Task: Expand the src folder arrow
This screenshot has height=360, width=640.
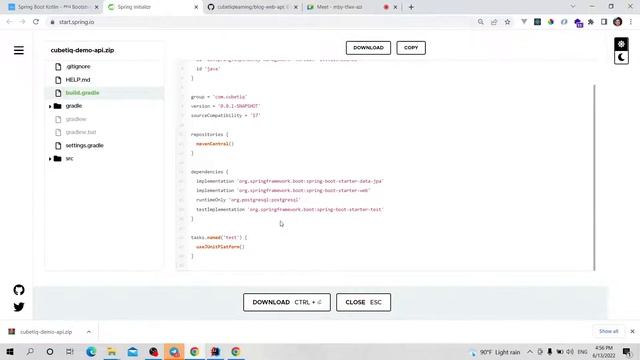Action: [x=50, y=159]
